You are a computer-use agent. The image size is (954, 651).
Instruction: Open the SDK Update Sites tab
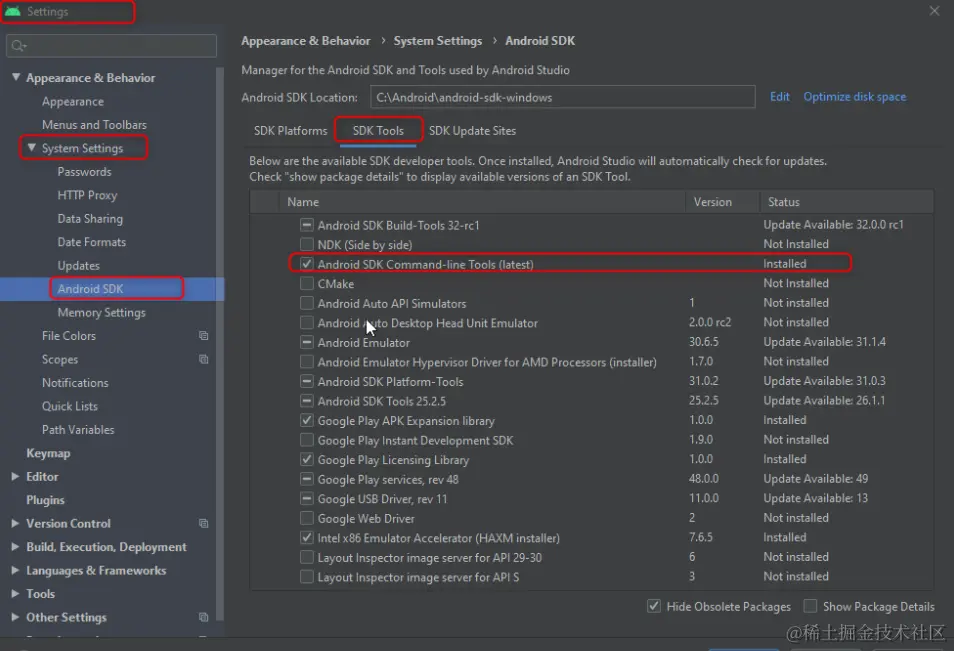(x=472, y=131)
